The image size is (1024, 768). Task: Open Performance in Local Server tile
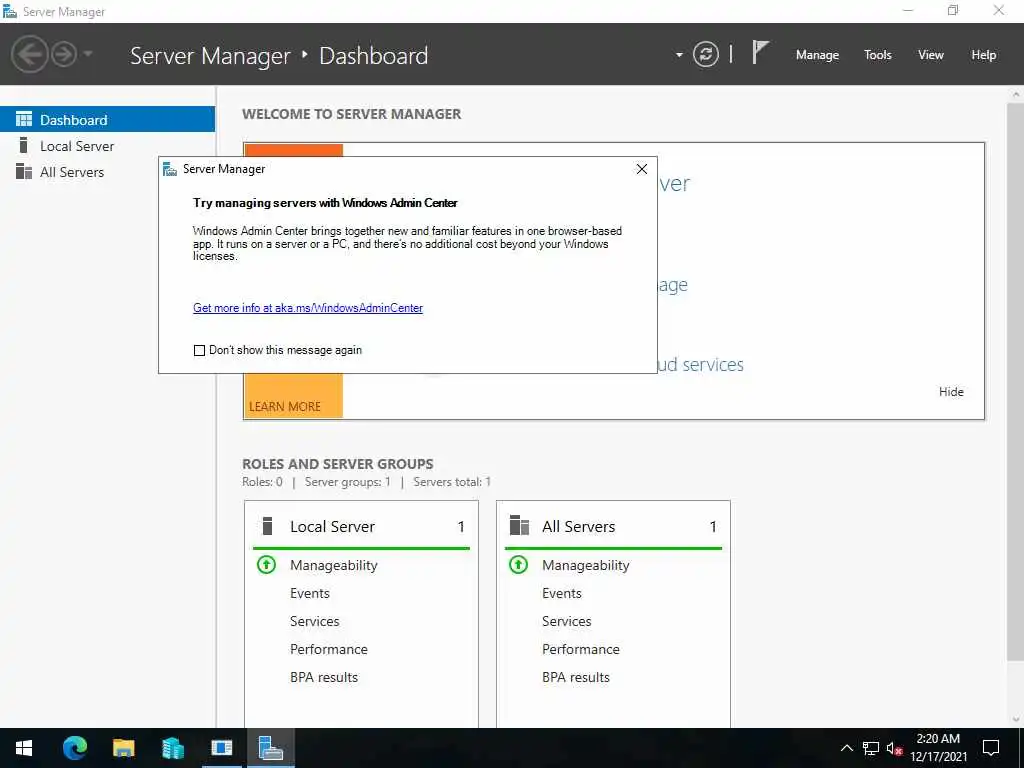(x=328, y=649)
